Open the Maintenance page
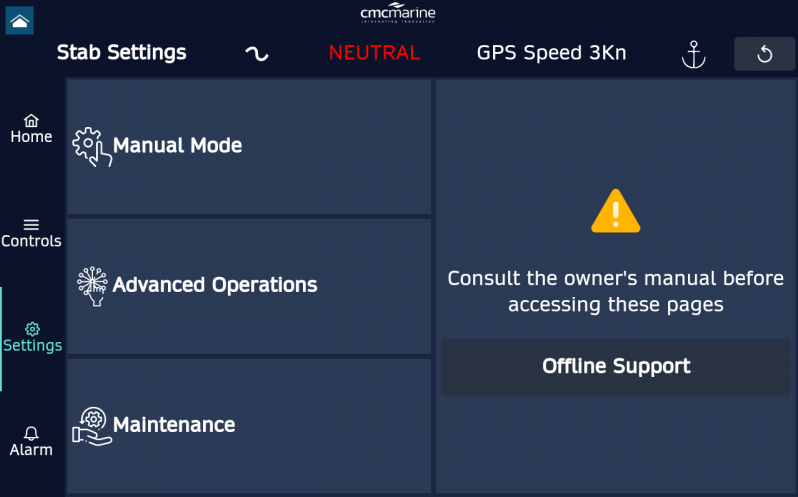 click(x=249, y=425)
